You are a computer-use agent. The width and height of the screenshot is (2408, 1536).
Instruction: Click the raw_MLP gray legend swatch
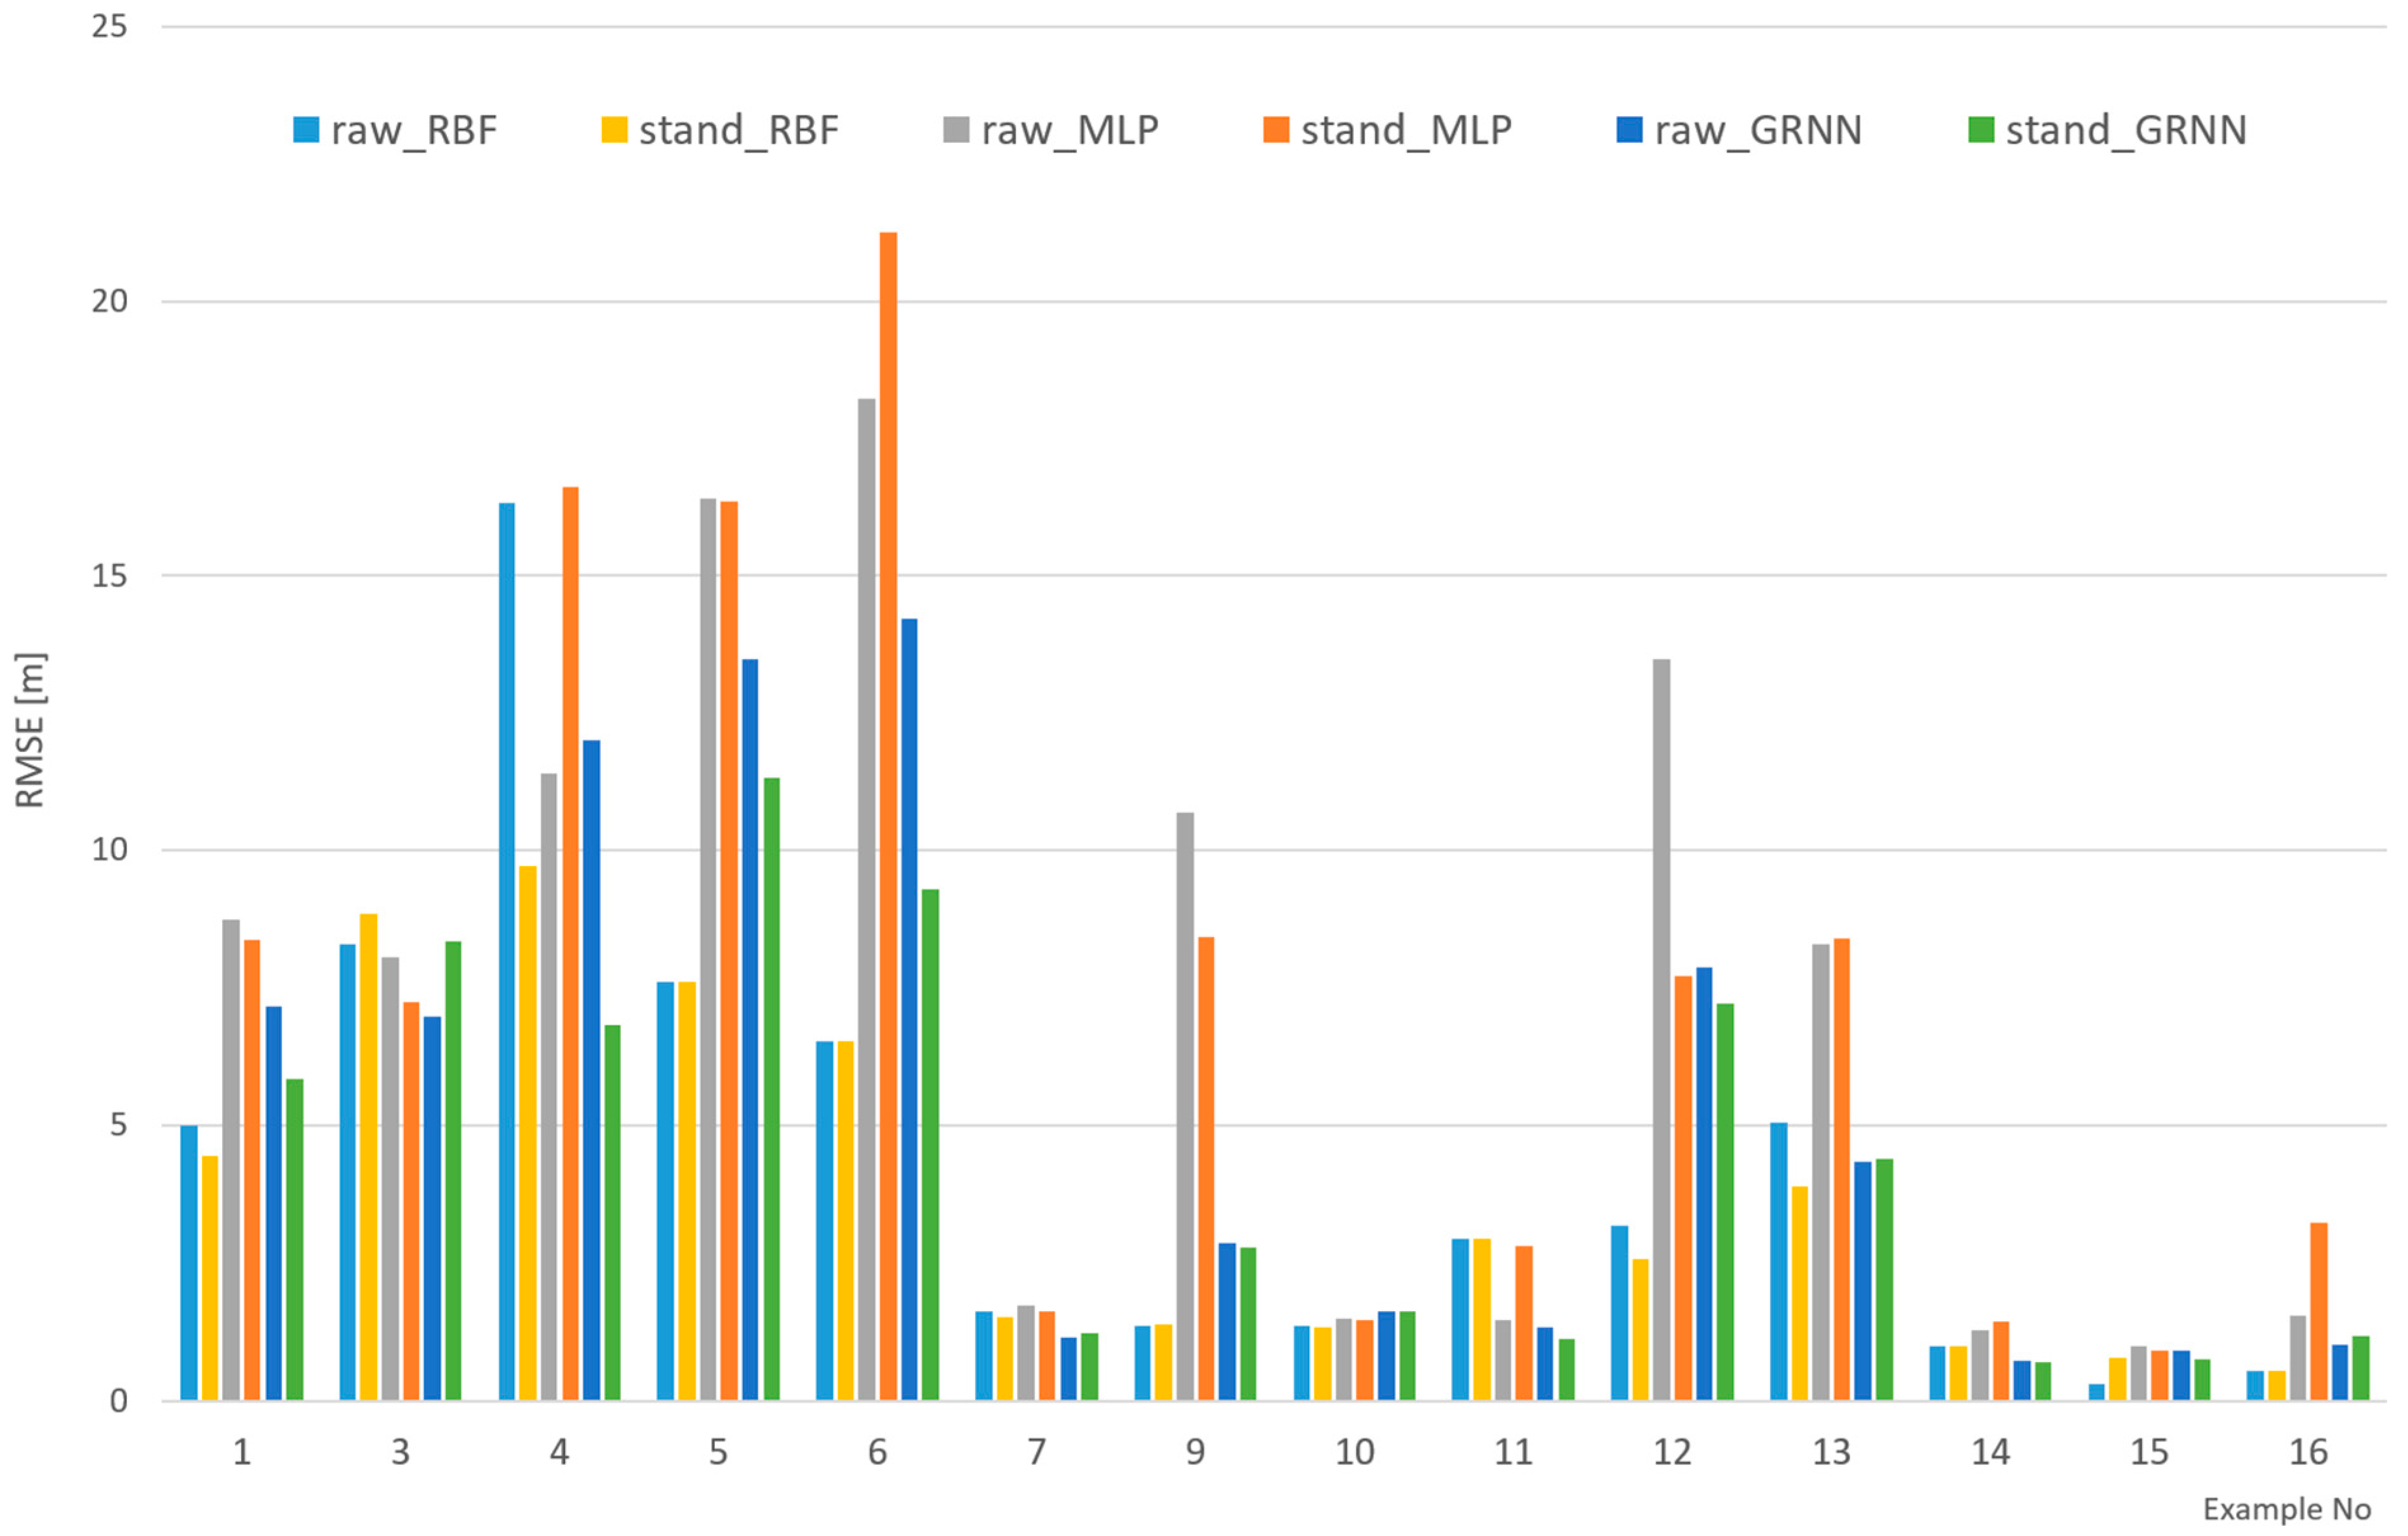pyautogui.click(x=956, y=130)
